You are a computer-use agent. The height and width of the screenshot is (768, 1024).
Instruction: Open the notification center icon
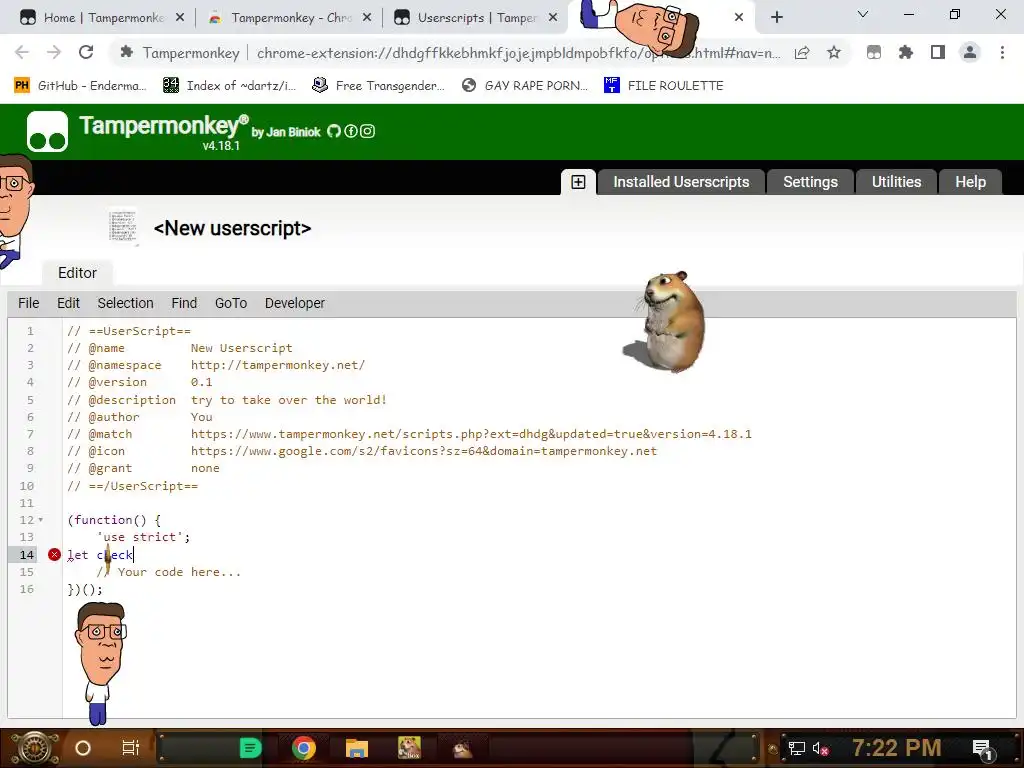984,748
